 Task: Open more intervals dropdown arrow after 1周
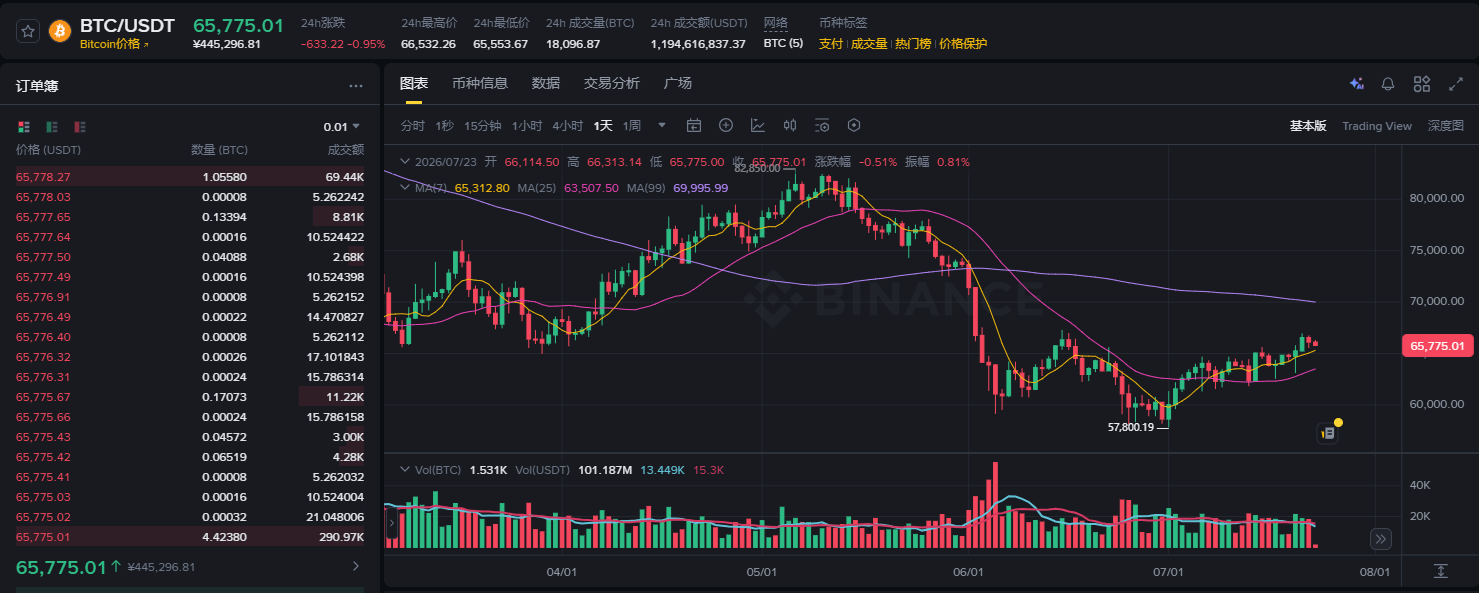(x=662, y=126)
